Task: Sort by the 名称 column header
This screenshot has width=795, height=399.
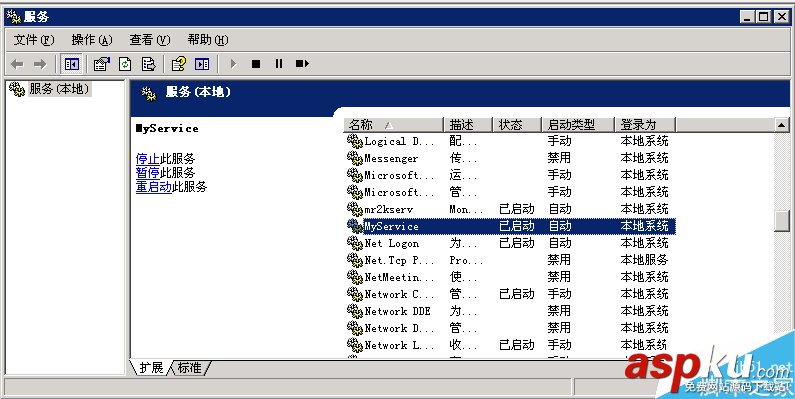Action: click(393, 124)
